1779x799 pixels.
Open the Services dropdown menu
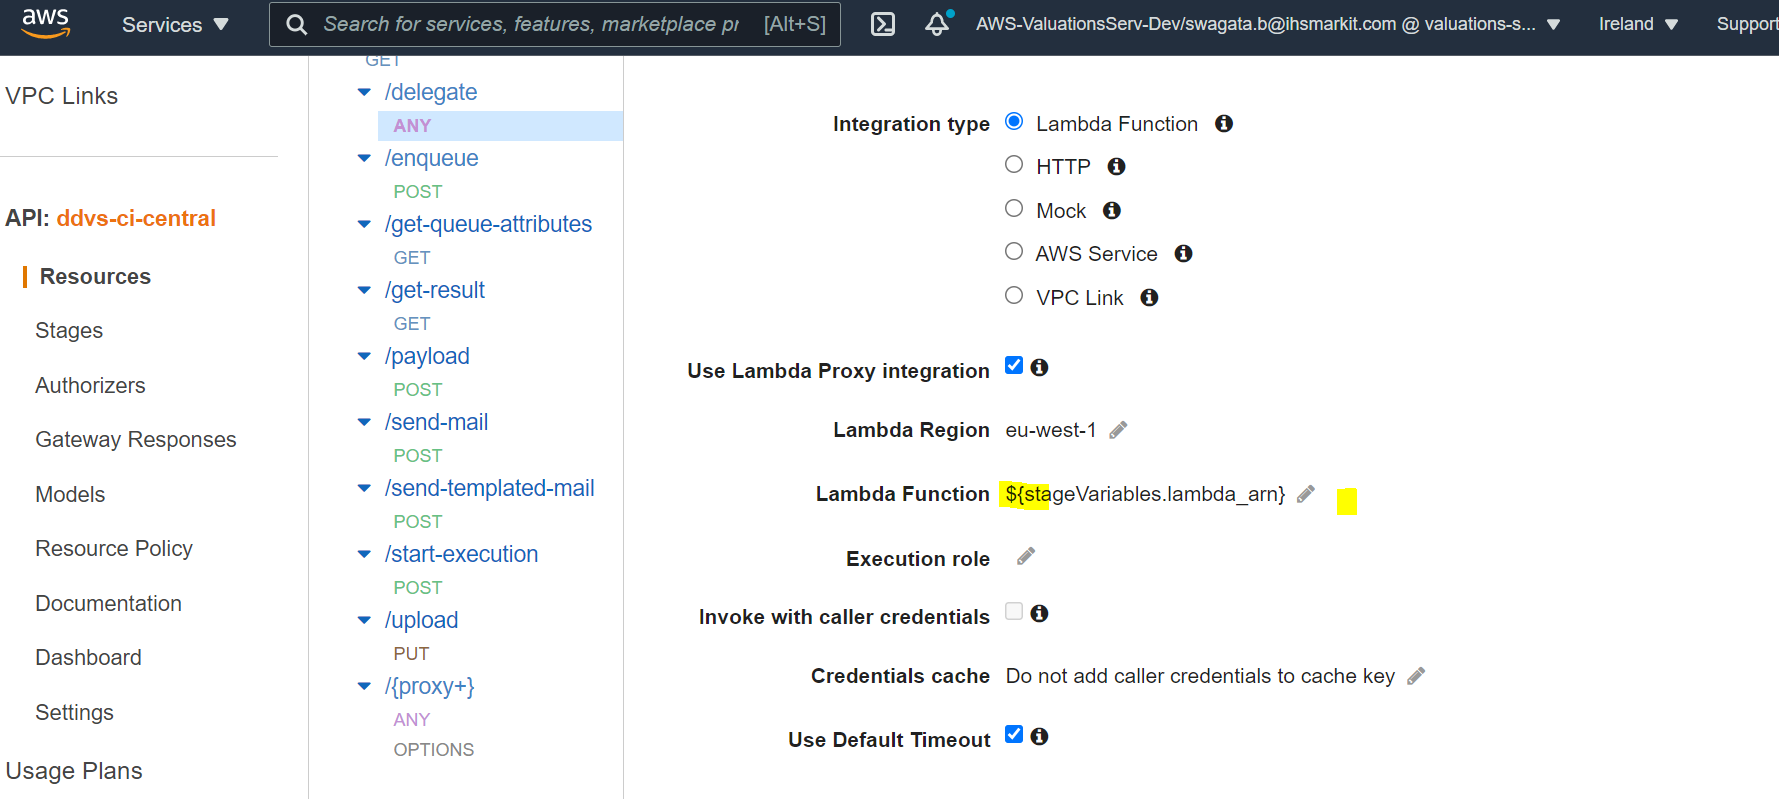(175, 24)
